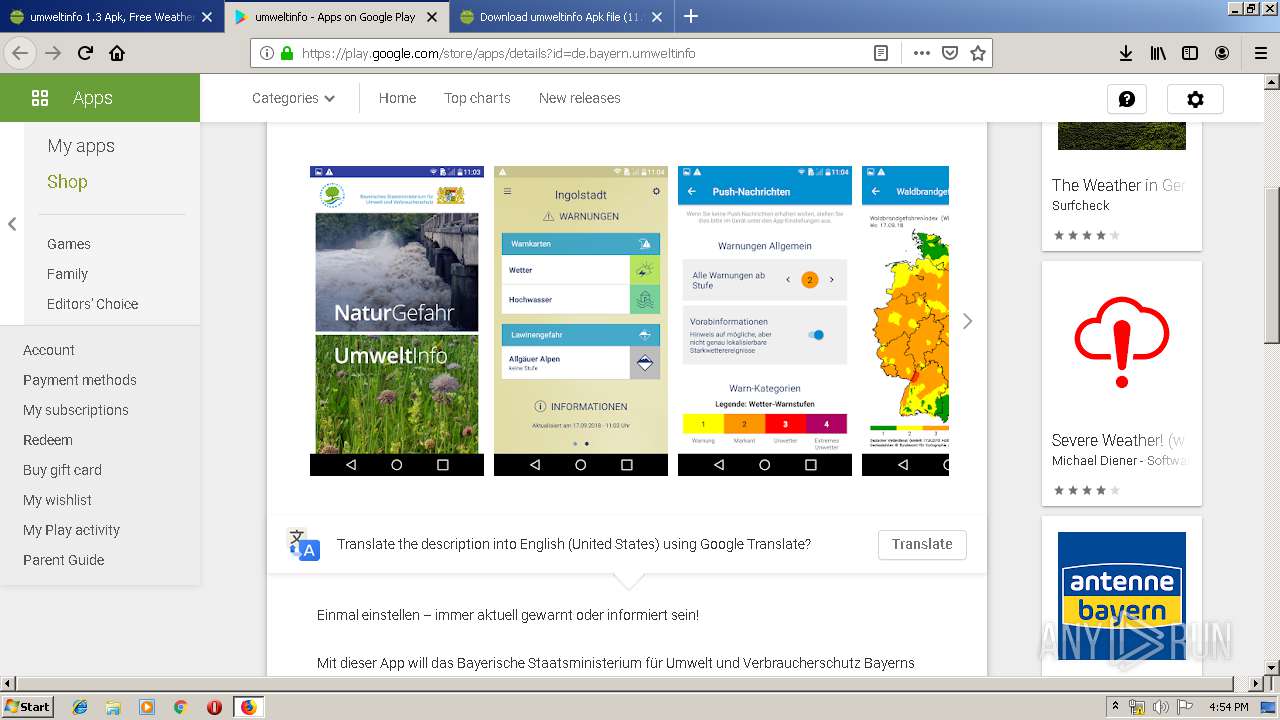Image resolution: width=1280 pixels, height=720 pixels.
Task: Open the Google Play settings gear
Action: pos(1195,99)
